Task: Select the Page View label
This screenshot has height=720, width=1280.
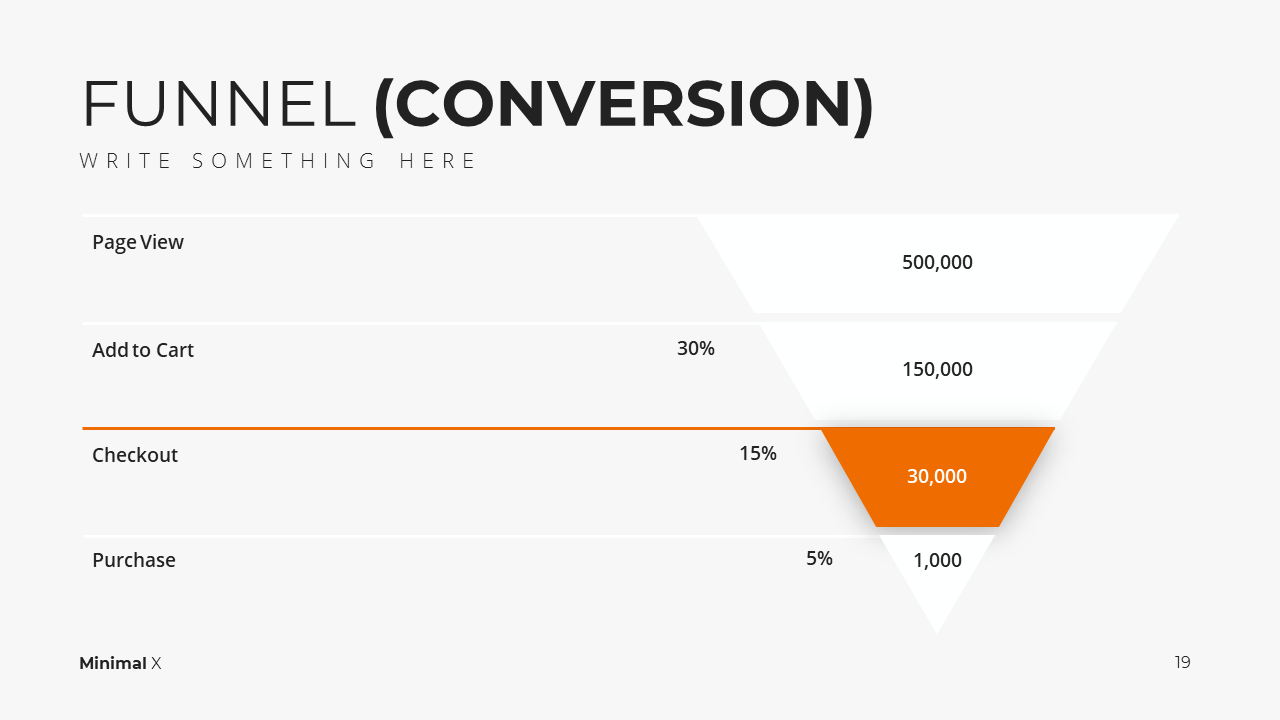Action: click(x=138, y=242)
